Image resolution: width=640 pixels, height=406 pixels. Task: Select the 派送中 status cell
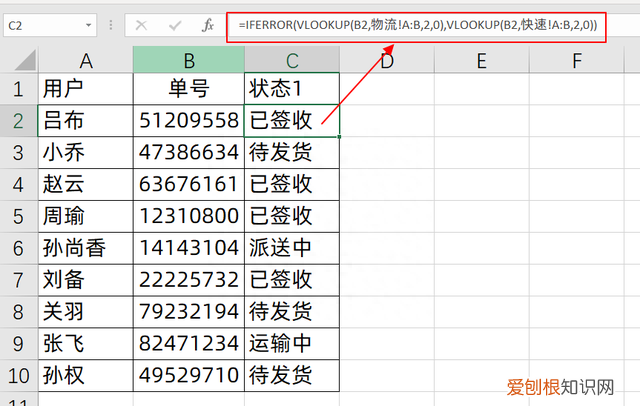point(292,248)
